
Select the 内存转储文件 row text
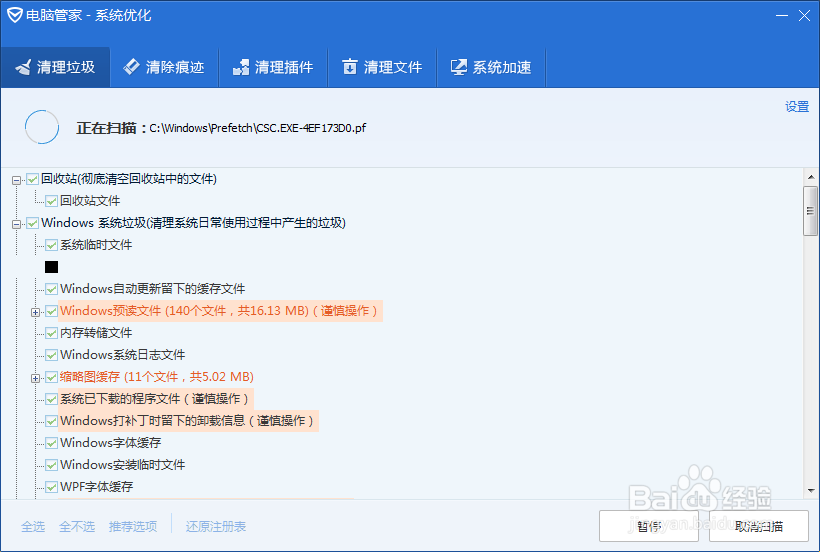(96, 333)
